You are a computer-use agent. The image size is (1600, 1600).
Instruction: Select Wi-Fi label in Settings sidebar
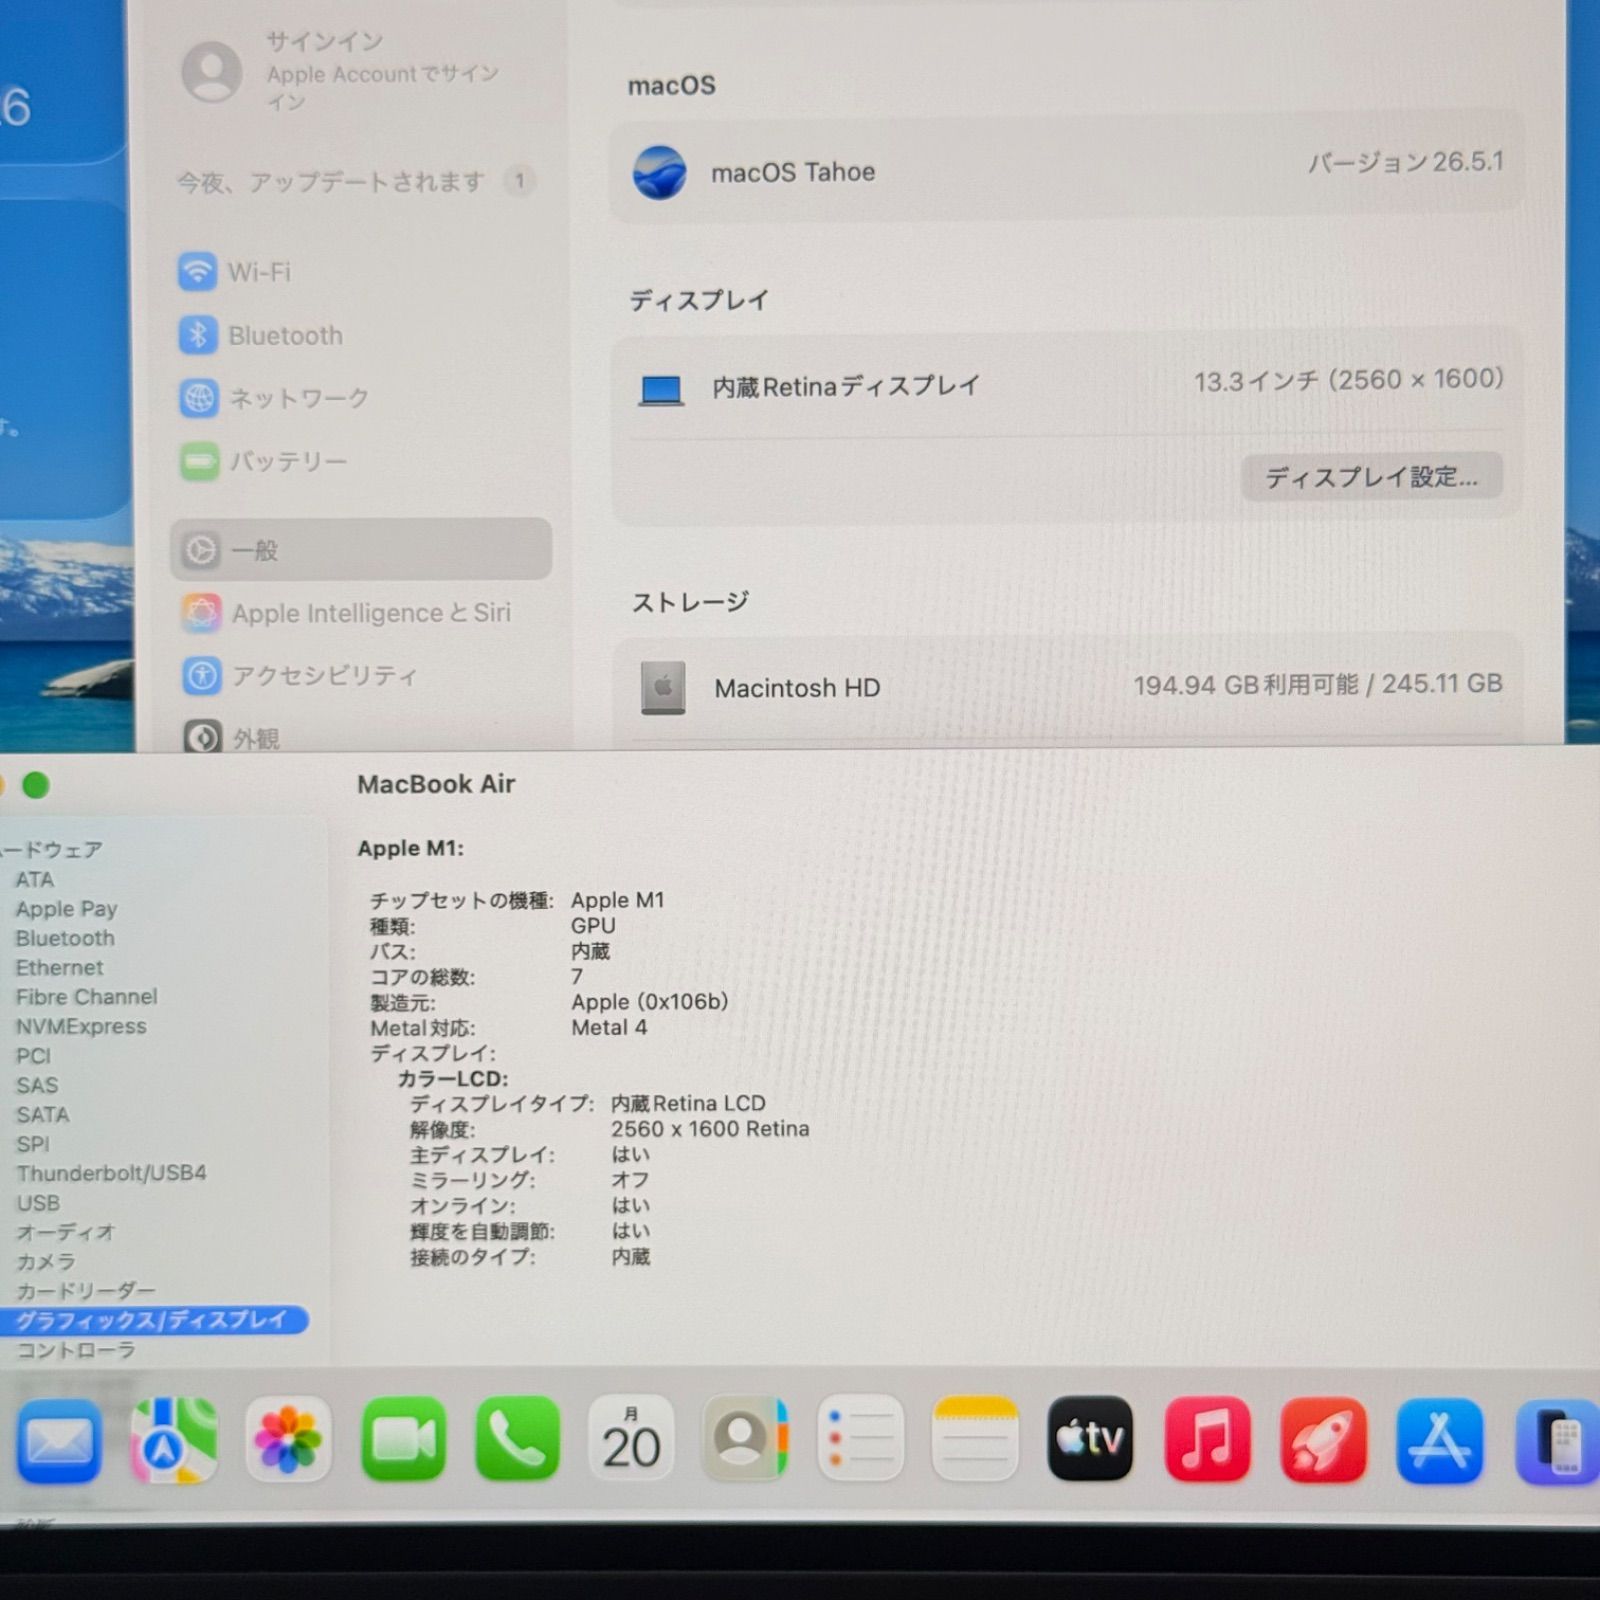(x=259, y=272)
